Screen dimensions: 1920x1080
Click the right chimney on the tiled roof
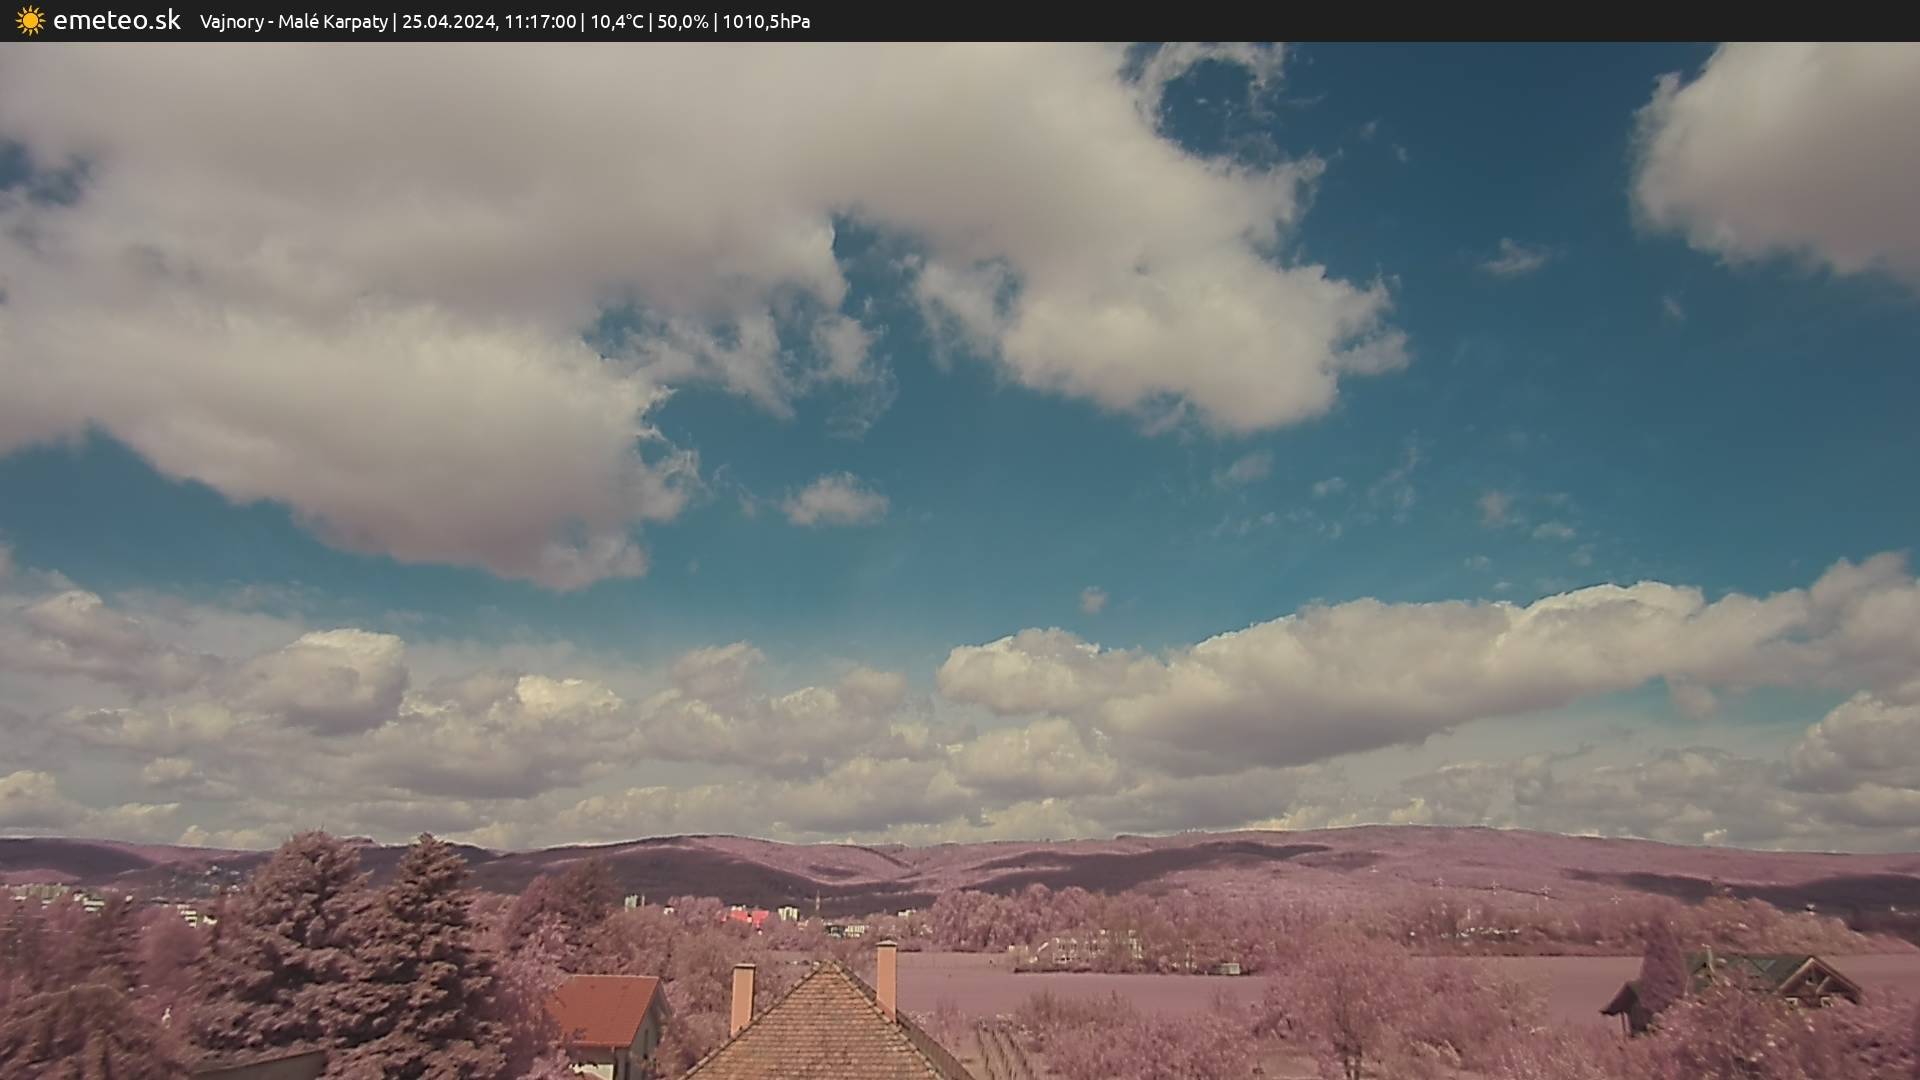point(886,976)
